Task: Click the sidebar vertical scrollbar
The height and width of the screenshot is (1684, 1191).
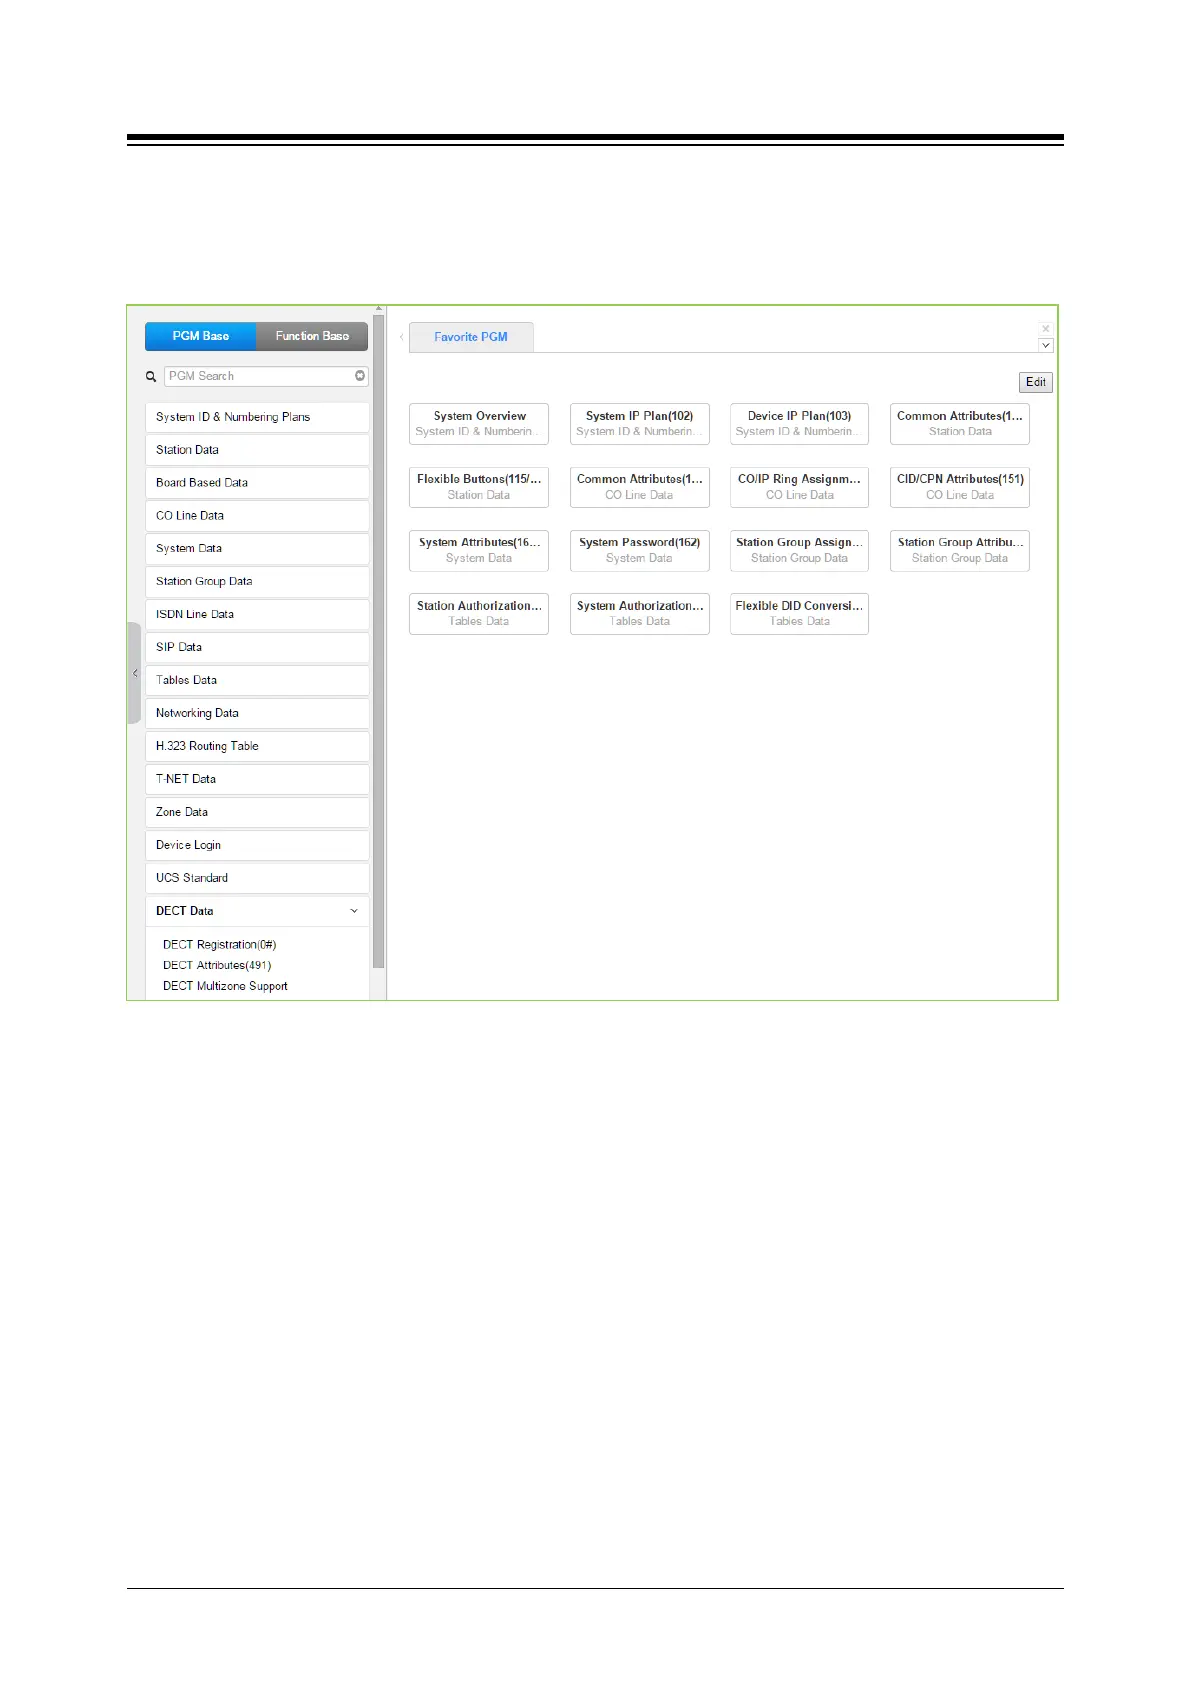Action: (x=378, y=640)
